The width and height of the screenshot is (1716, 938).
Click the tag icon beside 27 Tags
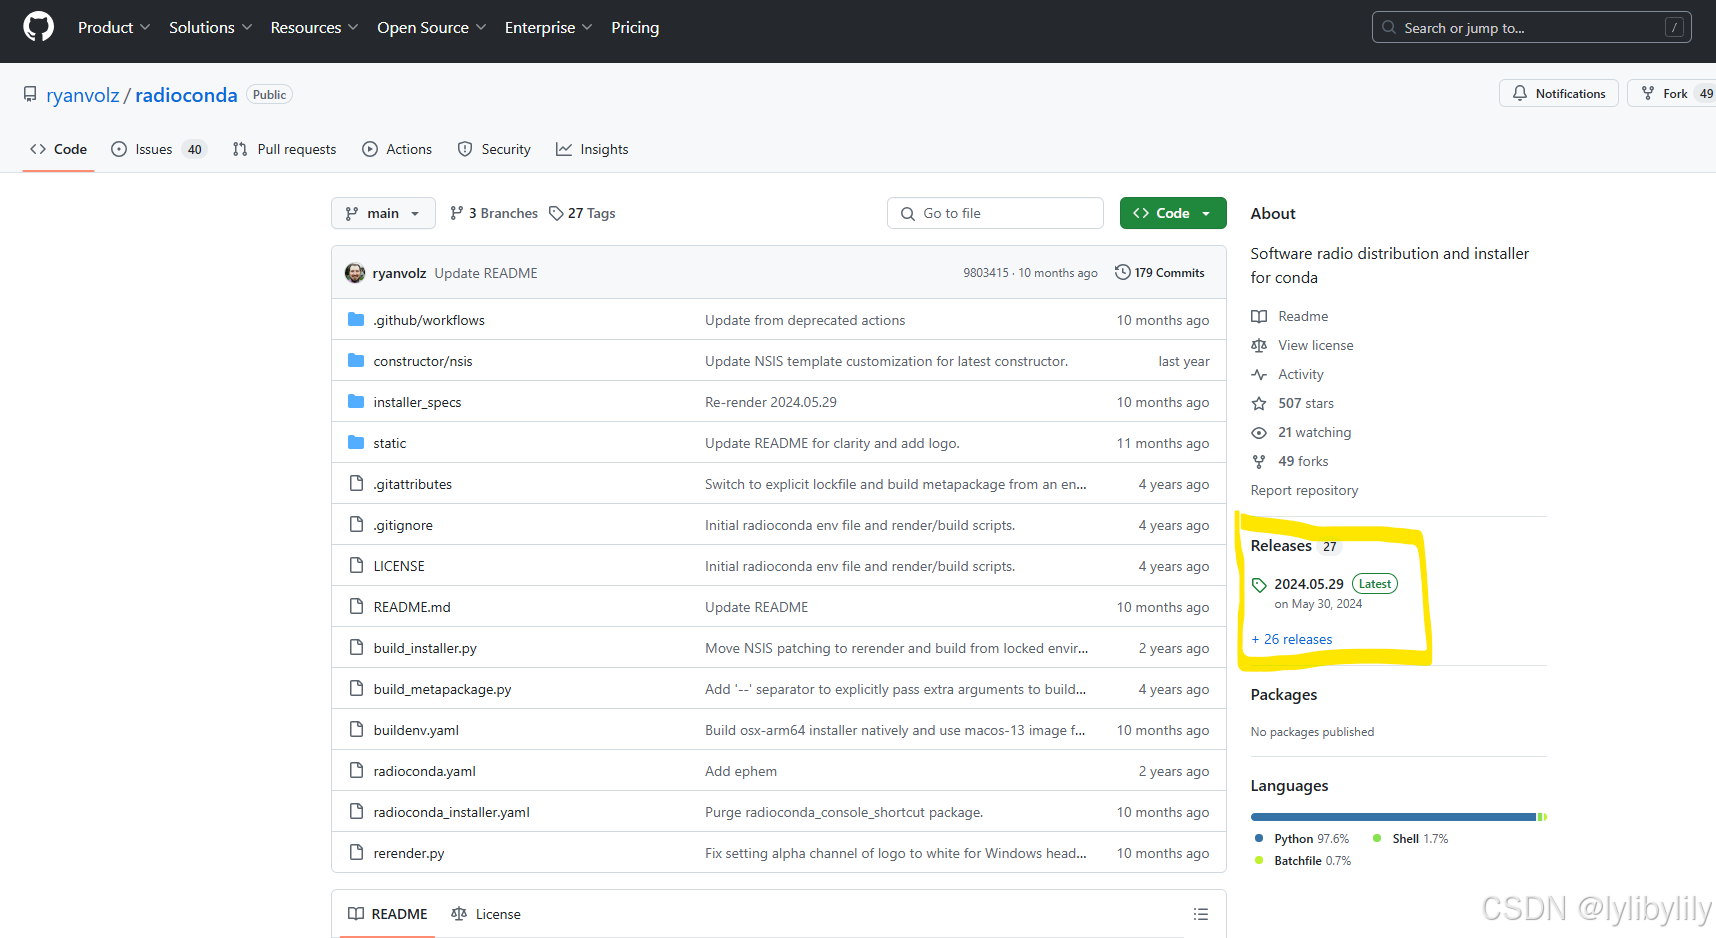tap(556, 213)
